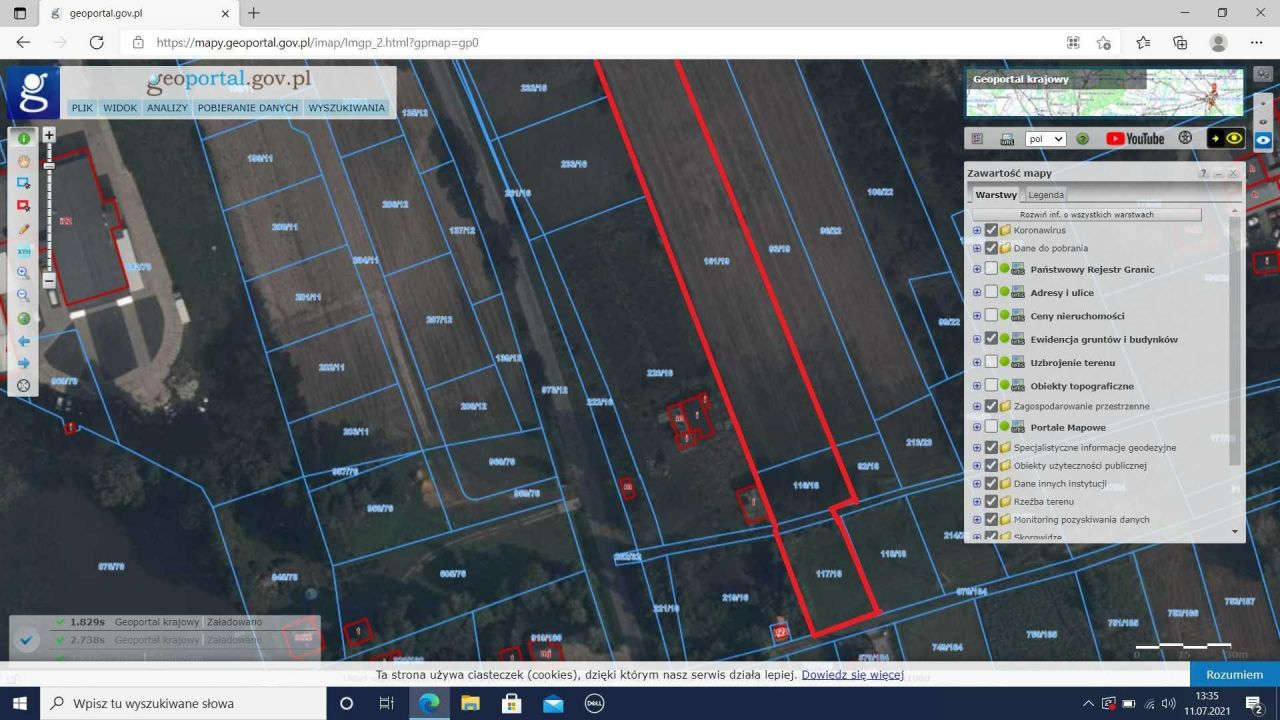Open the pol language dropdown

(x=1046, y=139)
